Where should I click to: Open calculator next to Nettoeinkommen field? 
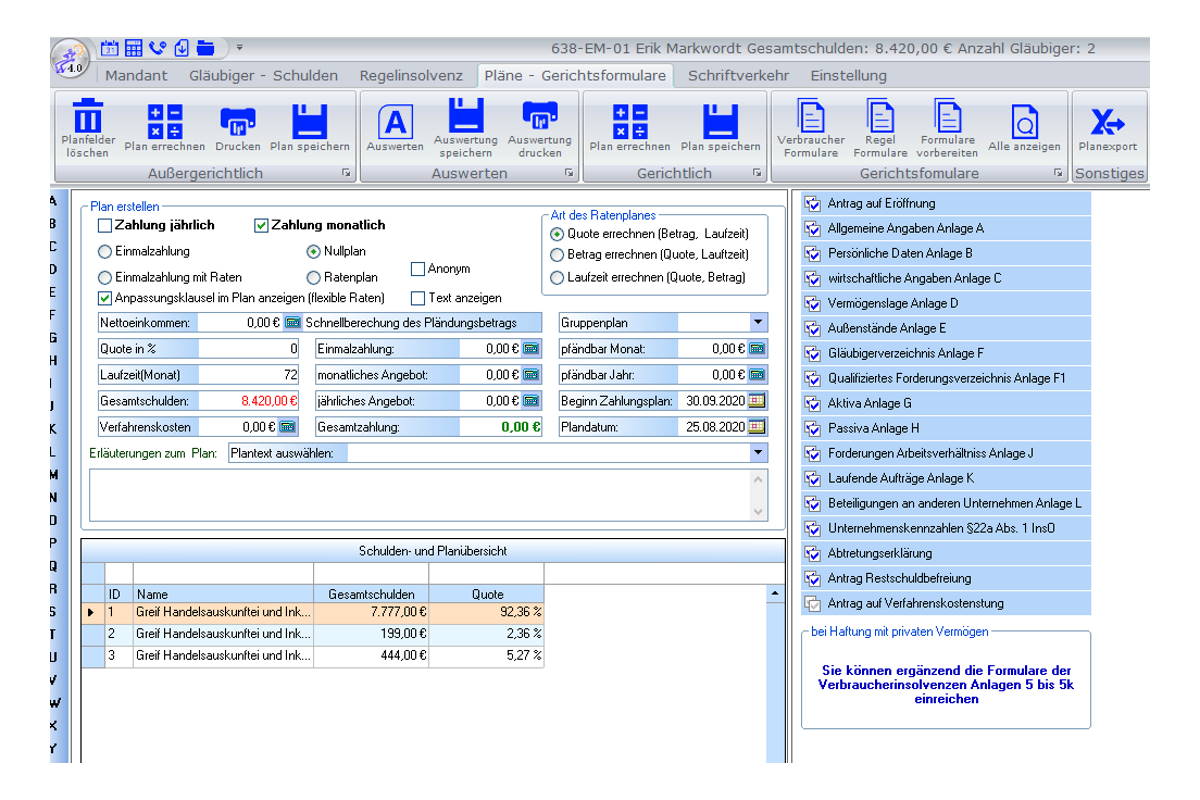tap(292, 322)
